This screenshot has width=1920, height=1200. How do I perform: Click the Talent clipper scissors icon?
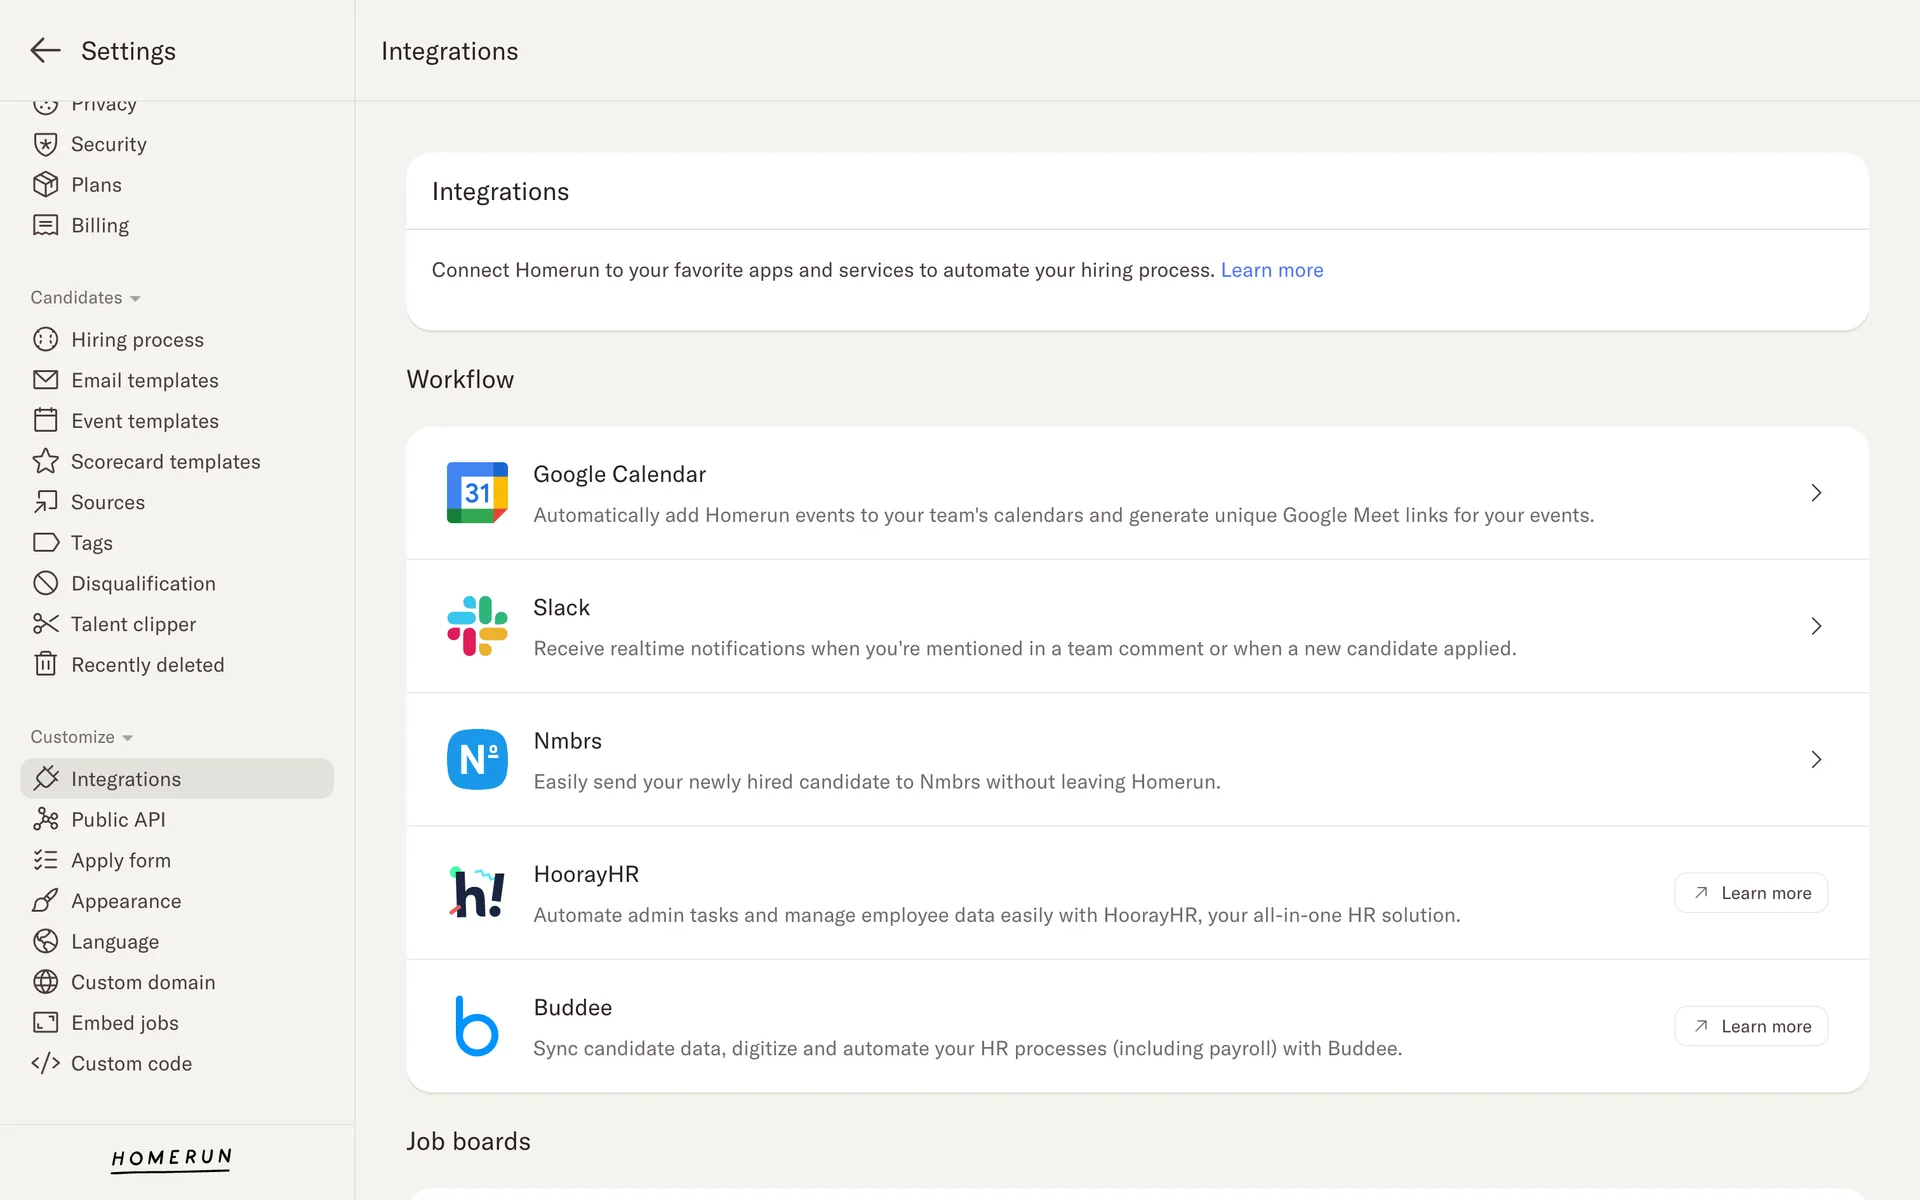pos(45,624)
